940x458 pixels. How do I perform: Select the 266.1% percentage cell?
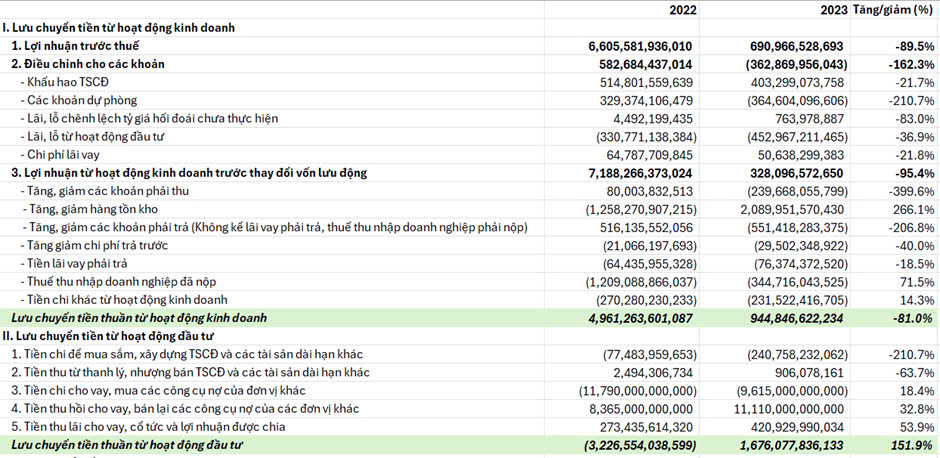914,209
